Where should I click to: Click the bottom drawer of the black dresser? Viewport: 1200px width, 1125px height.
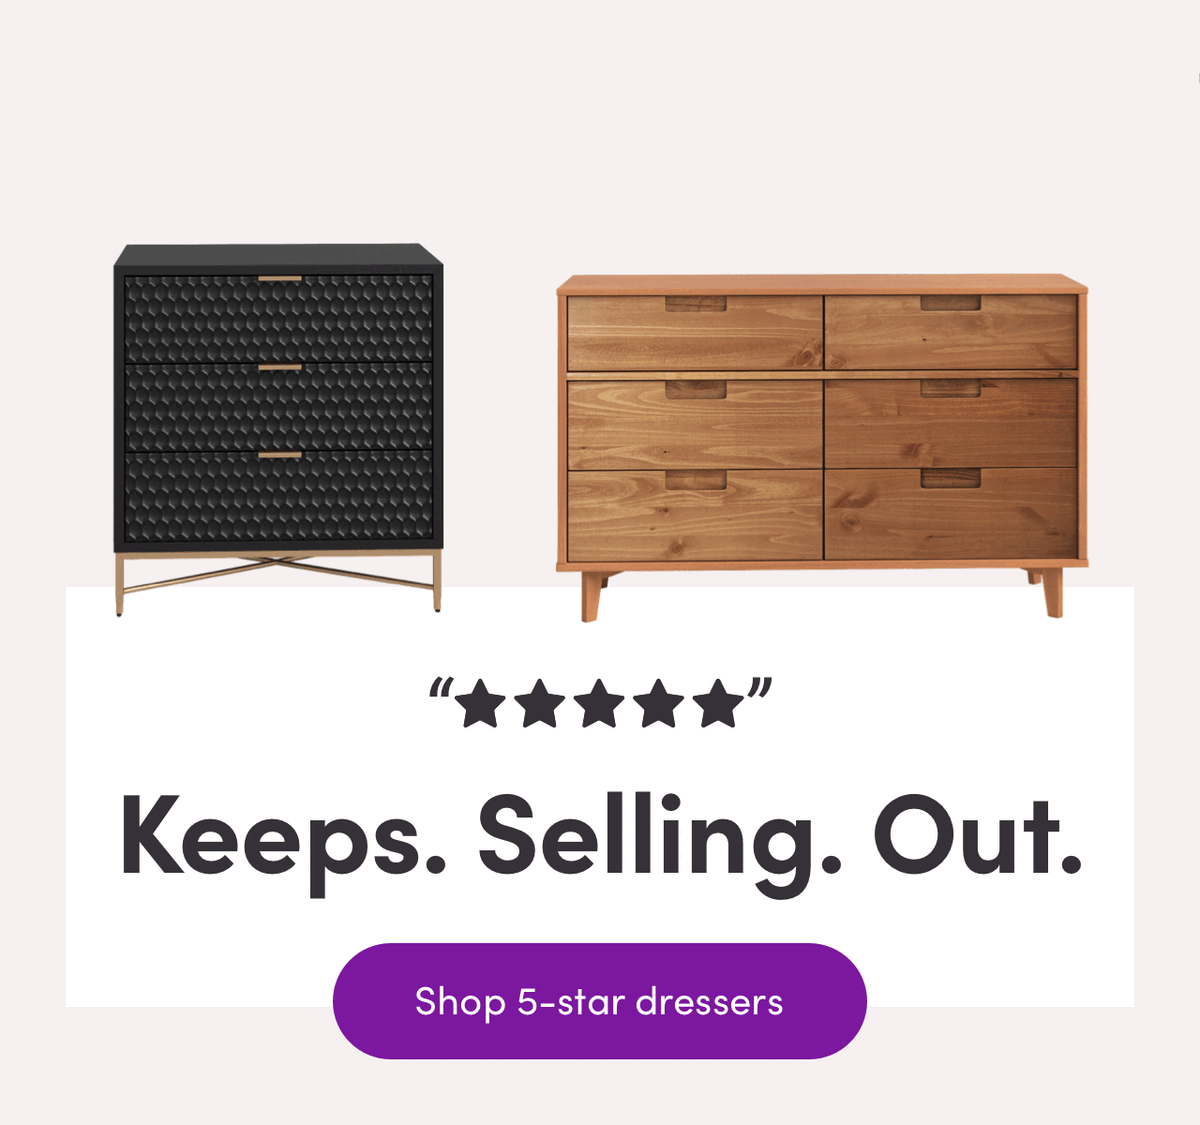[279, 496]
